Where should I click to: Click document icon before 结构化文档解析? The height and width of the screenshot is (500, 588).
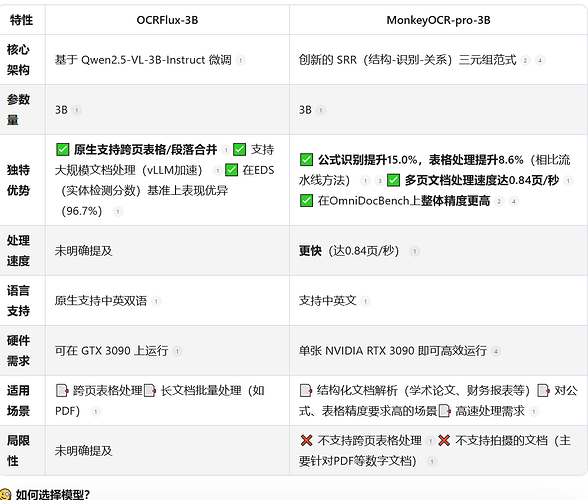(x=306, y=390)
